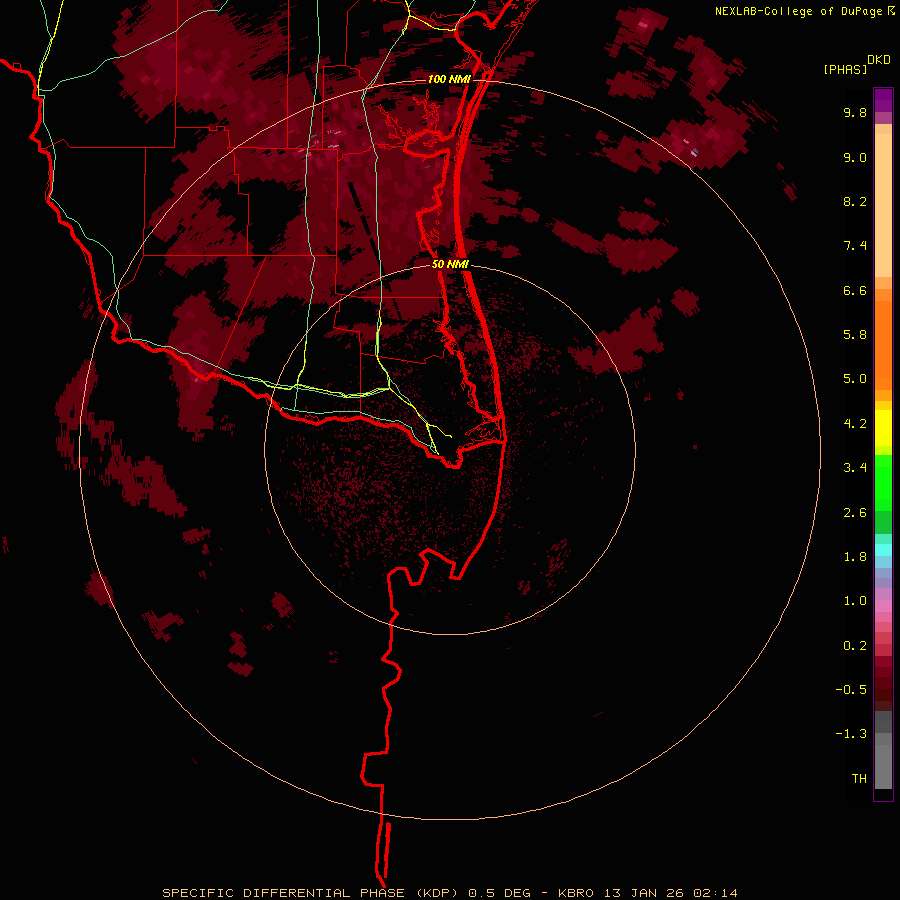Pick the peach color bar segment
Screen dimensions: 900x900
tap(883, 205)
